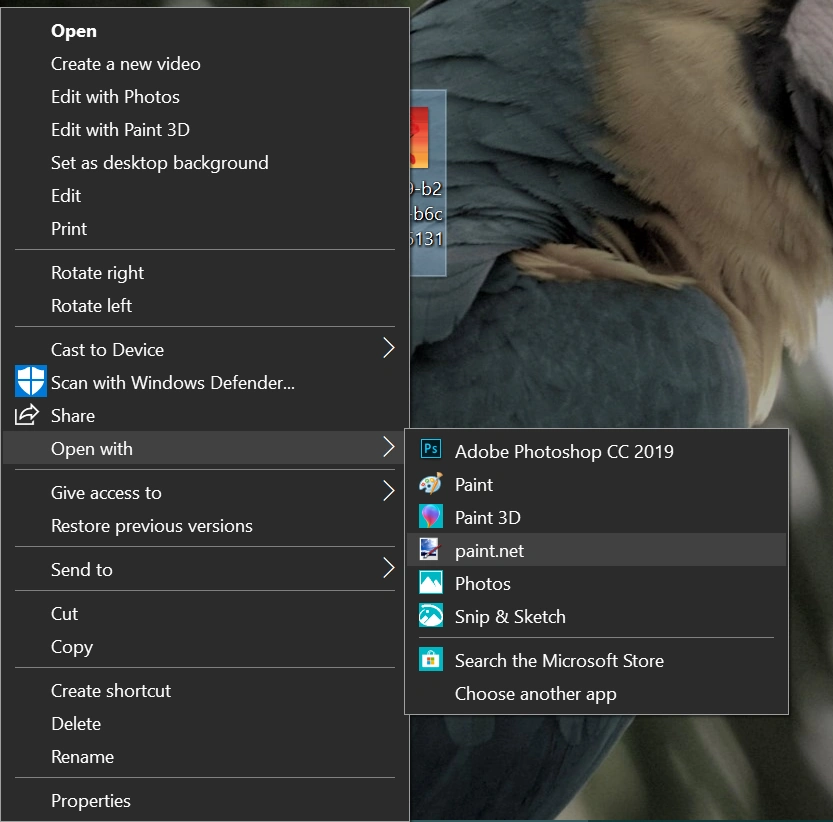
Task: Click the Paint 3D icon
Action: pyautogui.click(x=430, y=516)
